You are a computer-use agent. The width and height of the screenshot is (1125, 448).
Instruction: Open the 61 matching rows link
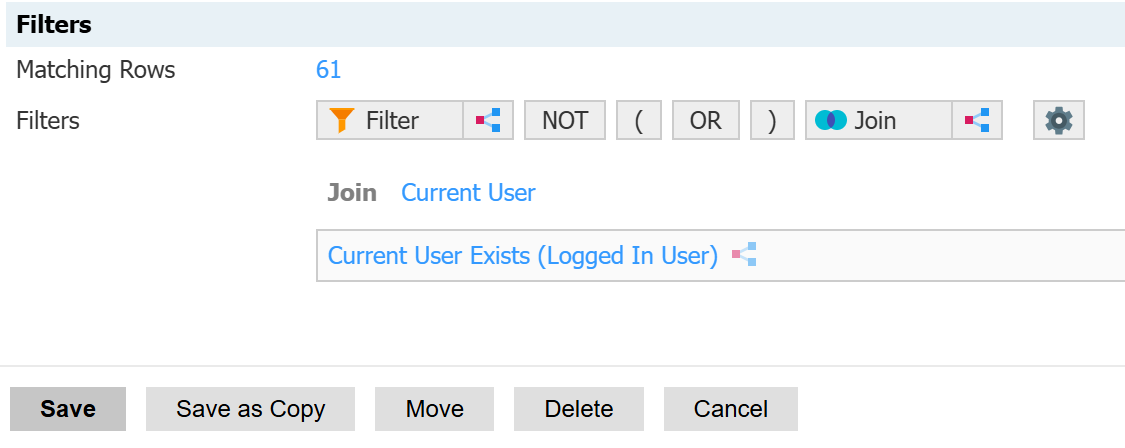tap(328, 70)
